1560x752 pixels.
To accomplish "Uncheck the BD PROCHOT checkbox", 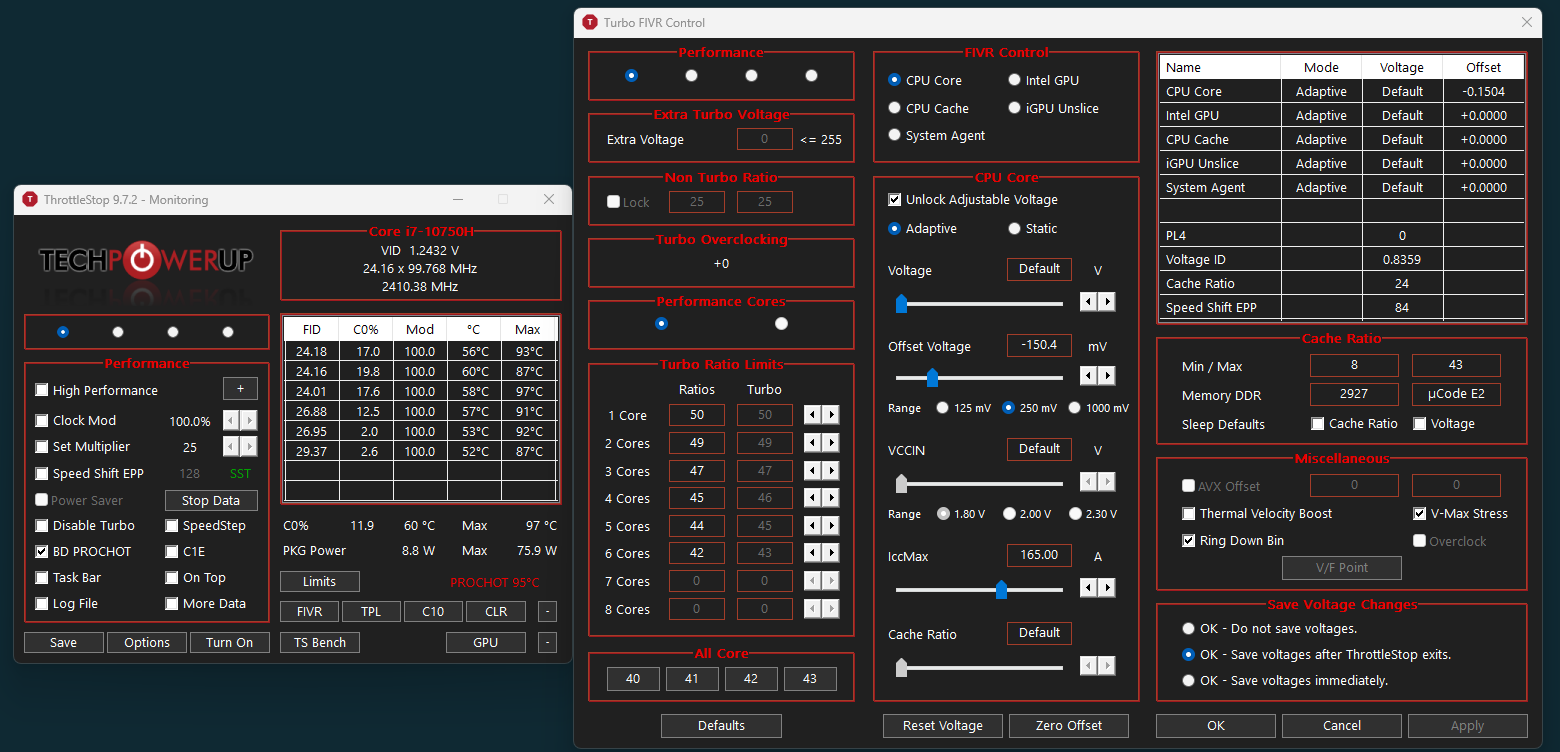I will (42, 551).
